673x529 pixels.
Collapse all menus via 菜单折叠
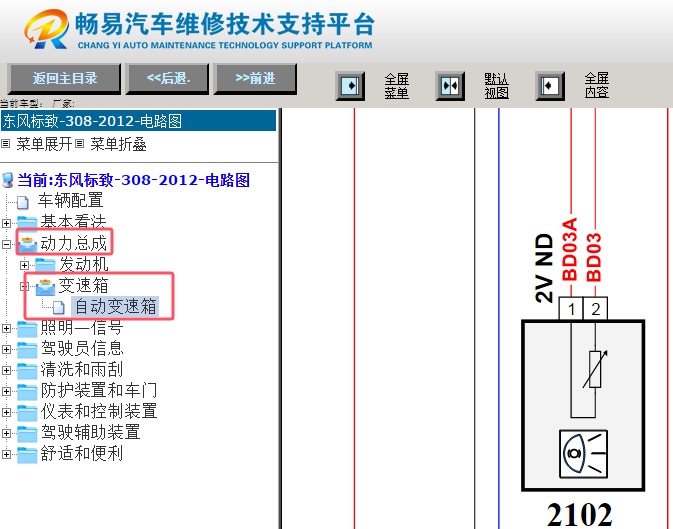pyautogui.click(x=118, y=144)
